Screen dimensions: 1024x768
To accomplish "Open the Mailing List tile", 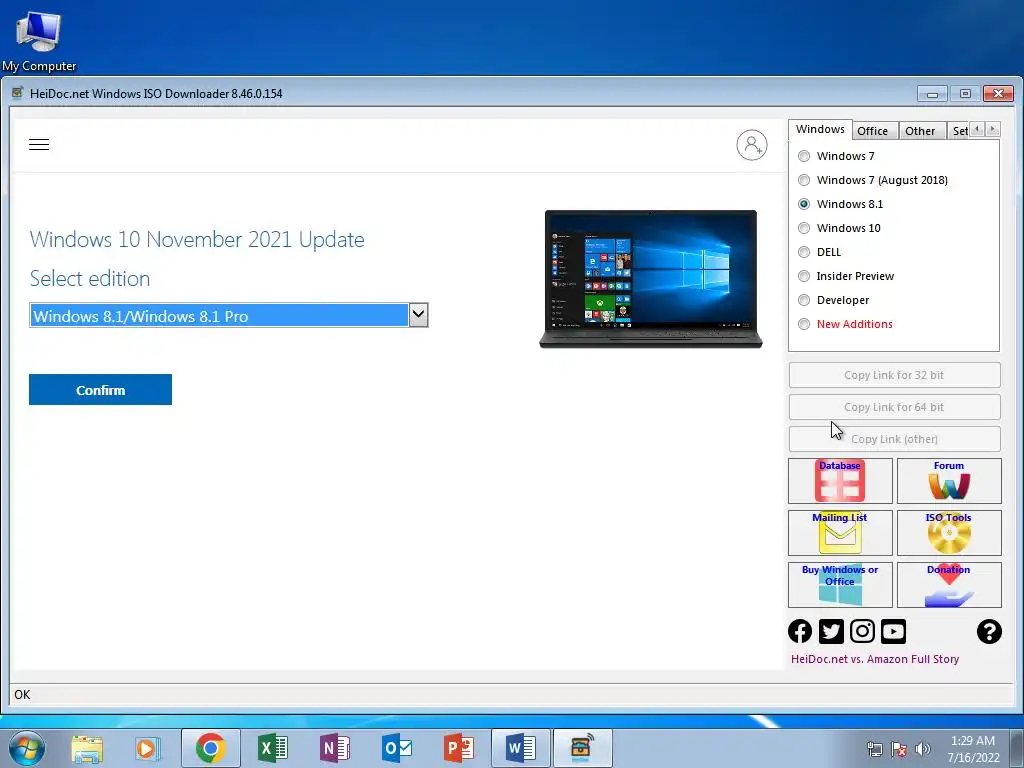I will [840, 533].
